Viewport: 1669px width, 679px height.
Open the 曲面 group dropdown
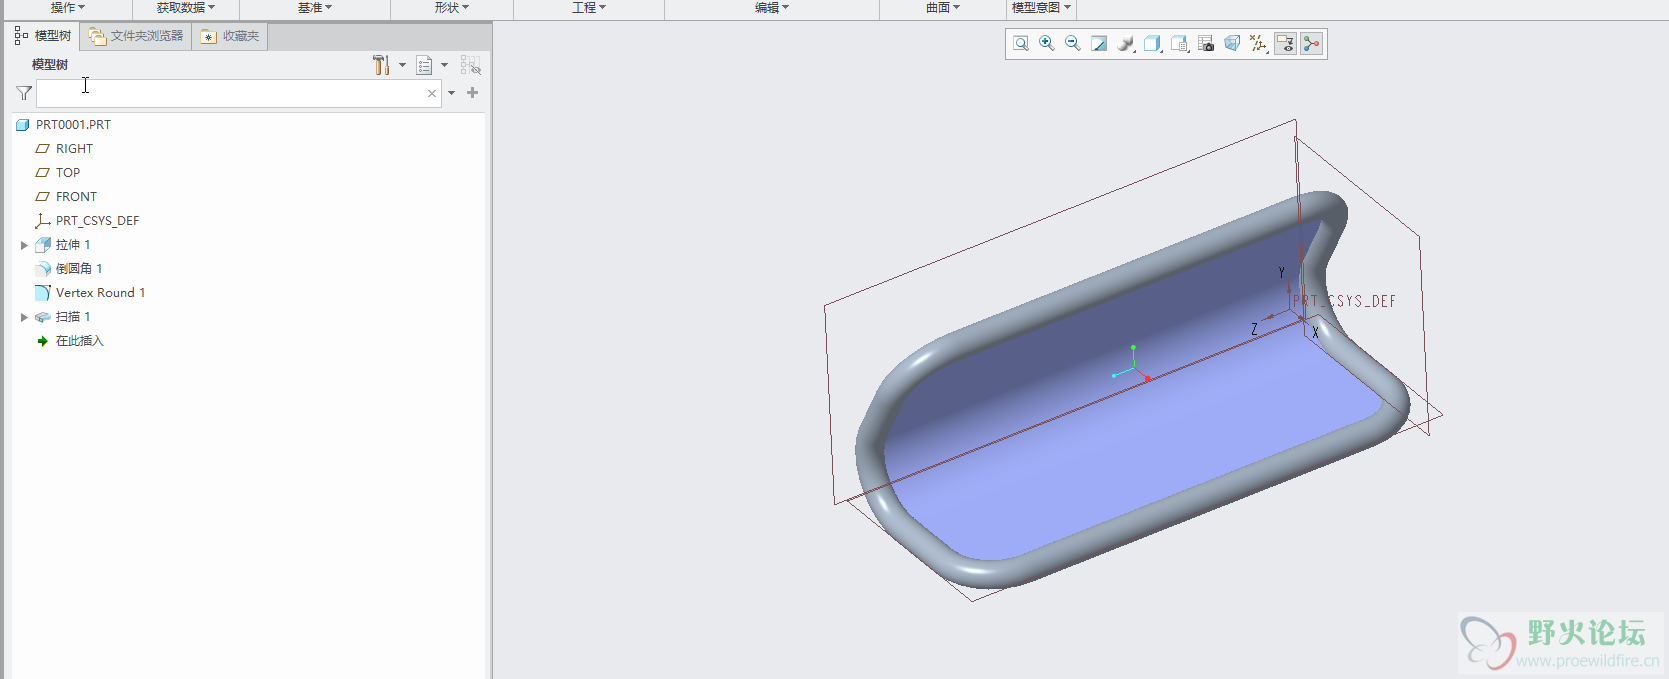tap(943, 8)
